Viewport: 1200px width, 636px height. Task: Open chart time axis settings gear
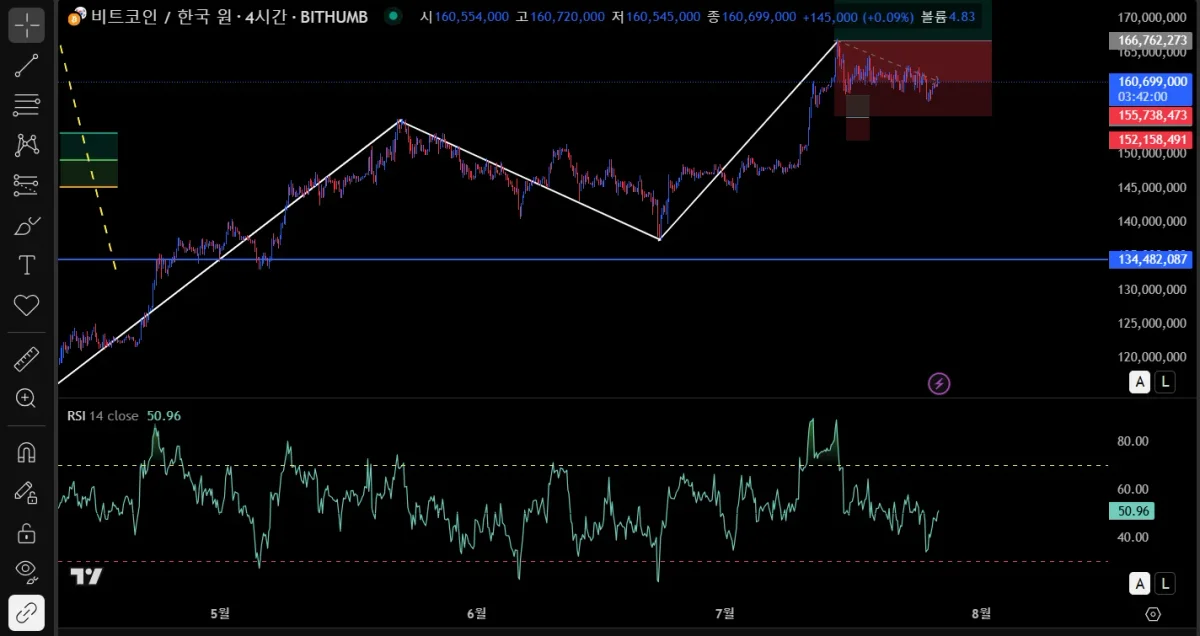point(1152,614)
